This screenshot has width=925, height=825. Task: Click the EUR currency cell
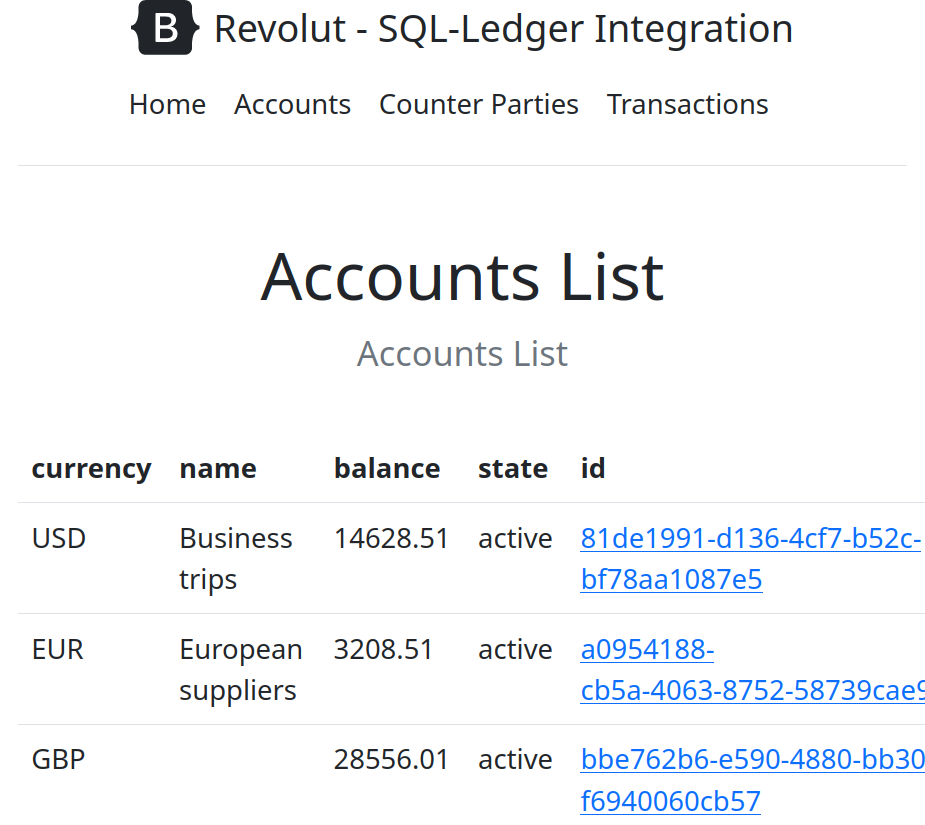[57, 649]
